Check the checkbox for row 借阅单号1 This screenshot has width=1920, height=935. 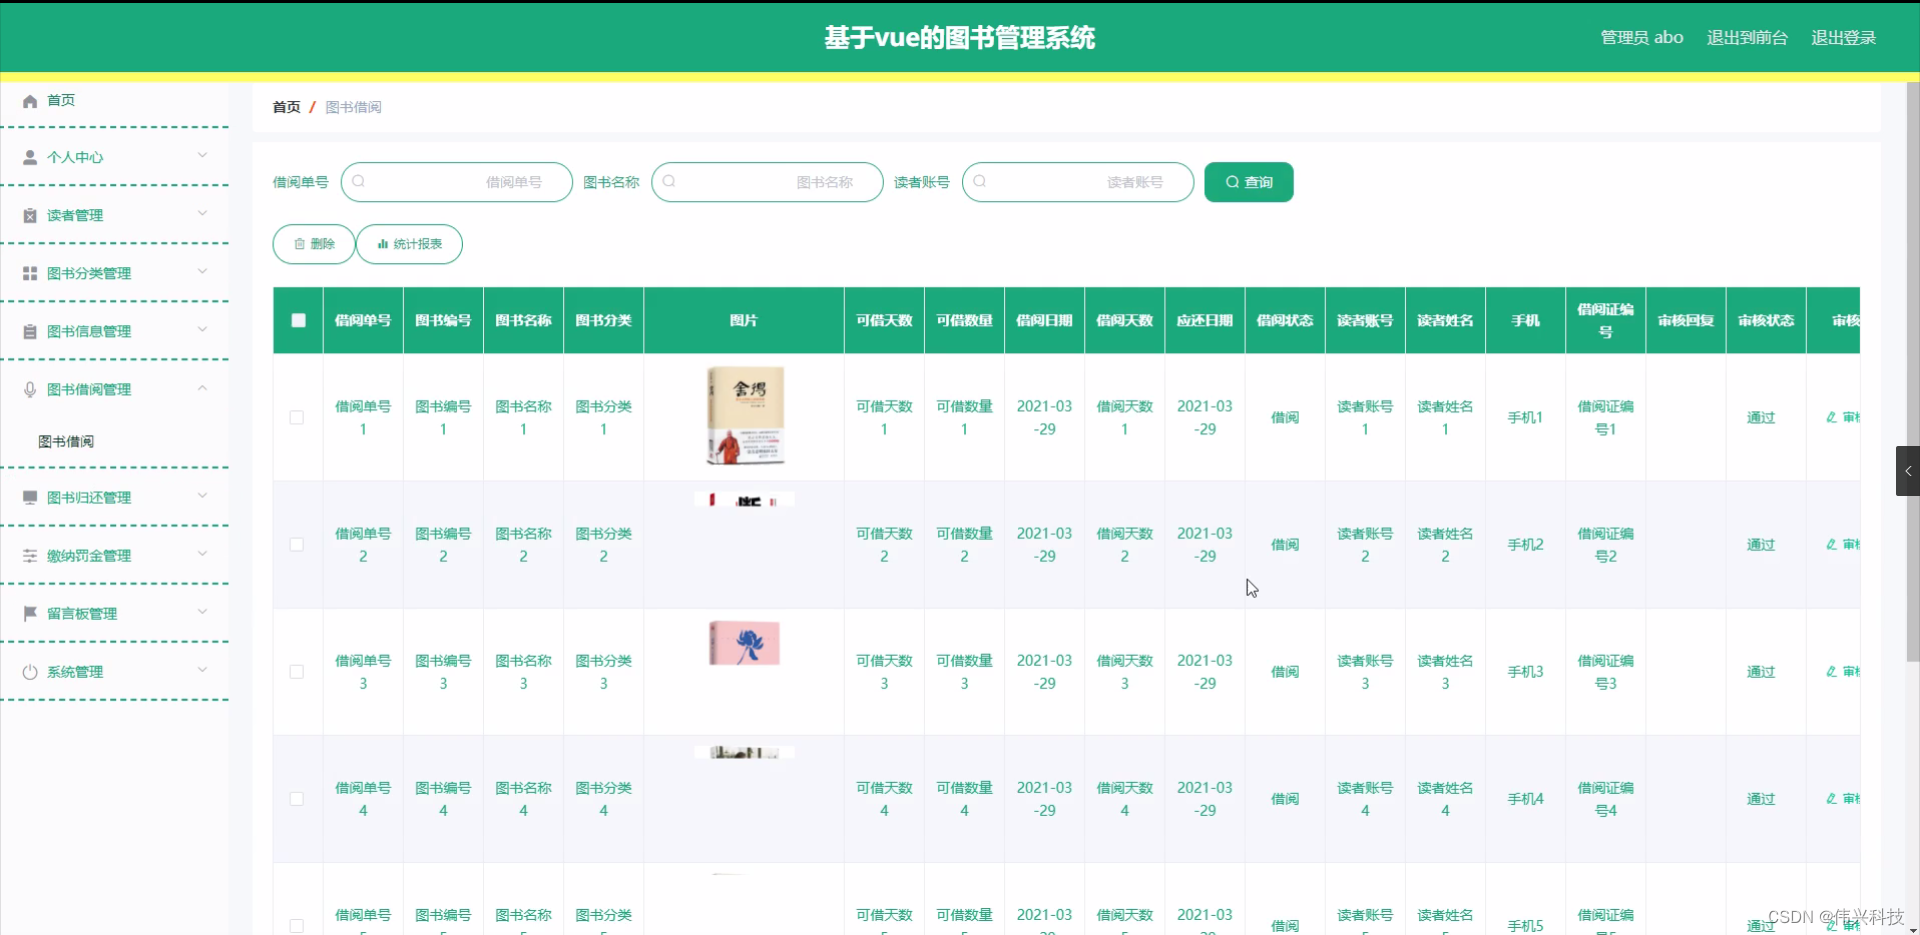pyautogui.click(x=297, y=418)
